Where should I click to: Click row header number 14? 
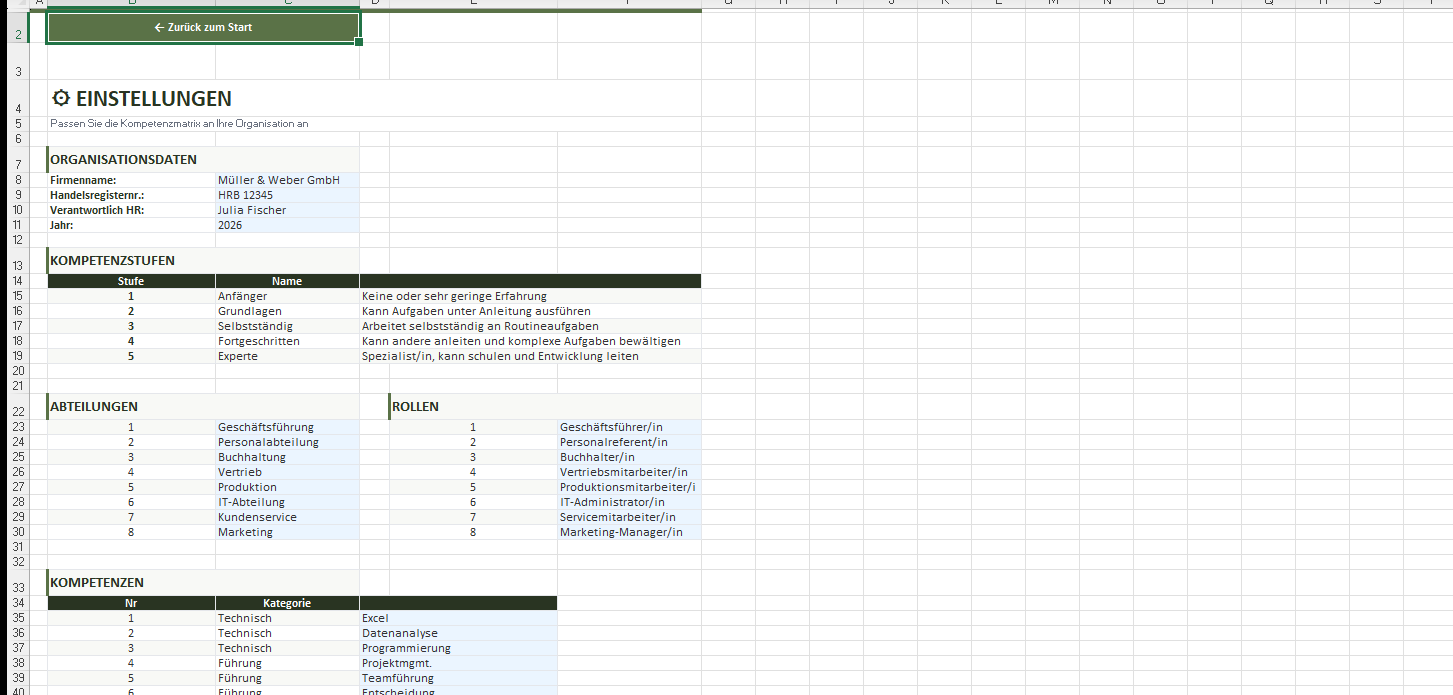coord(19,281)
